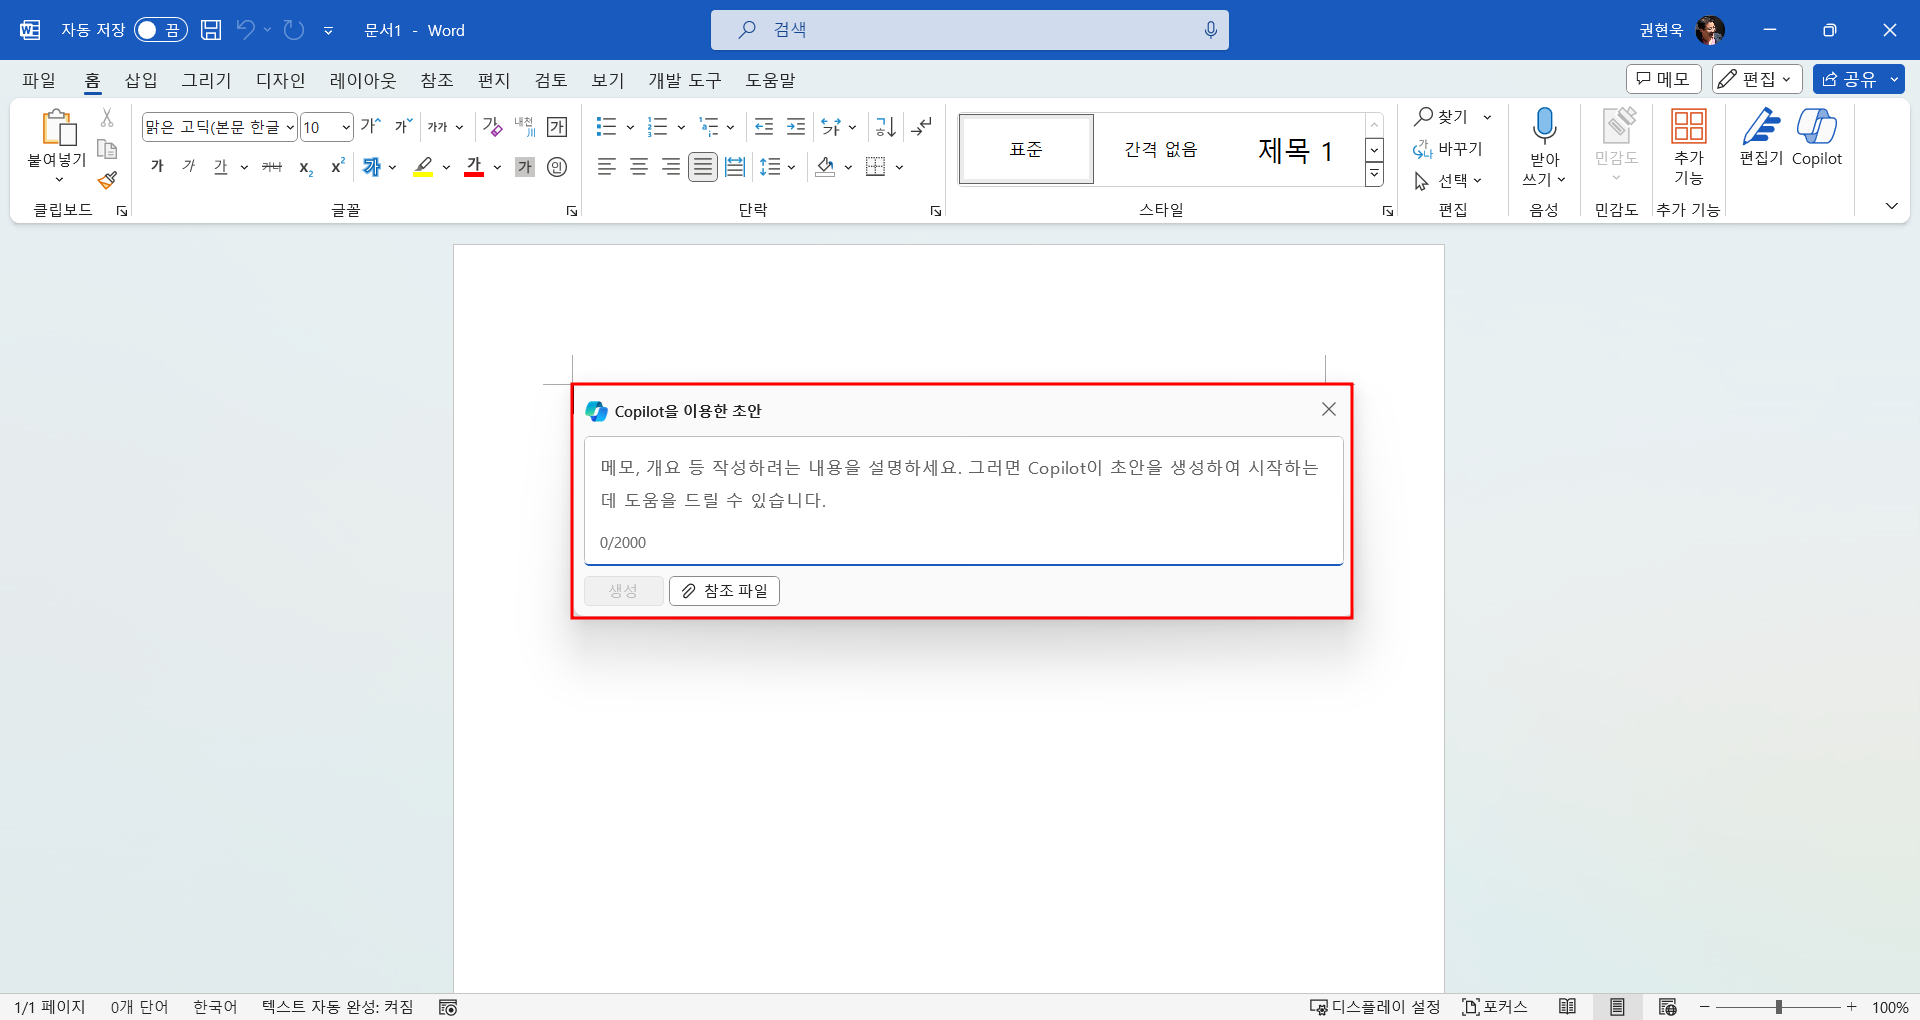
Task: Sort paragraphs with the sort icon
Action: coord(885,127)
